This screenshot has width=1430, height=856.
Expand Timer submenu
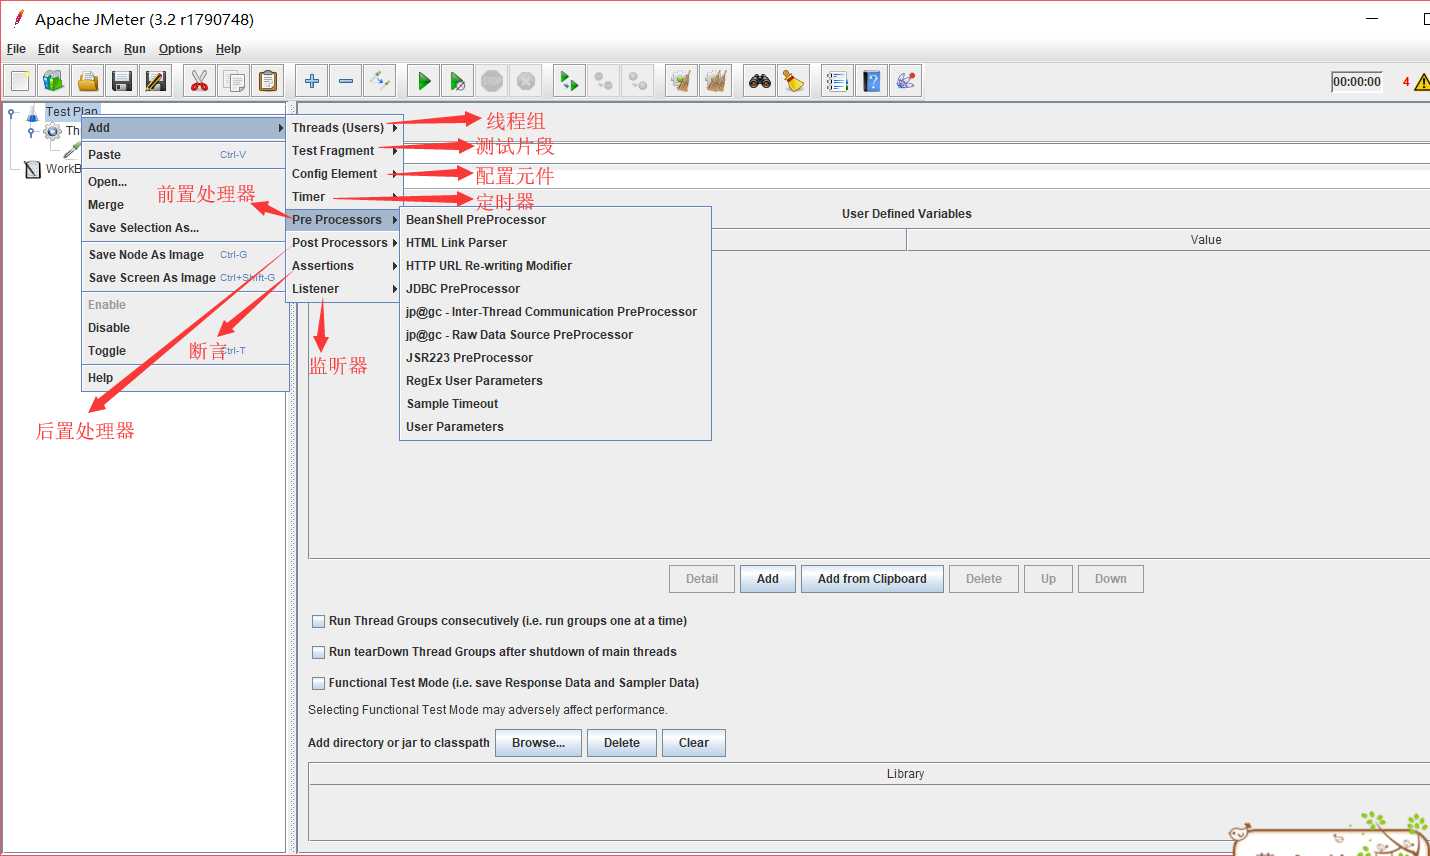pos(345,197)
